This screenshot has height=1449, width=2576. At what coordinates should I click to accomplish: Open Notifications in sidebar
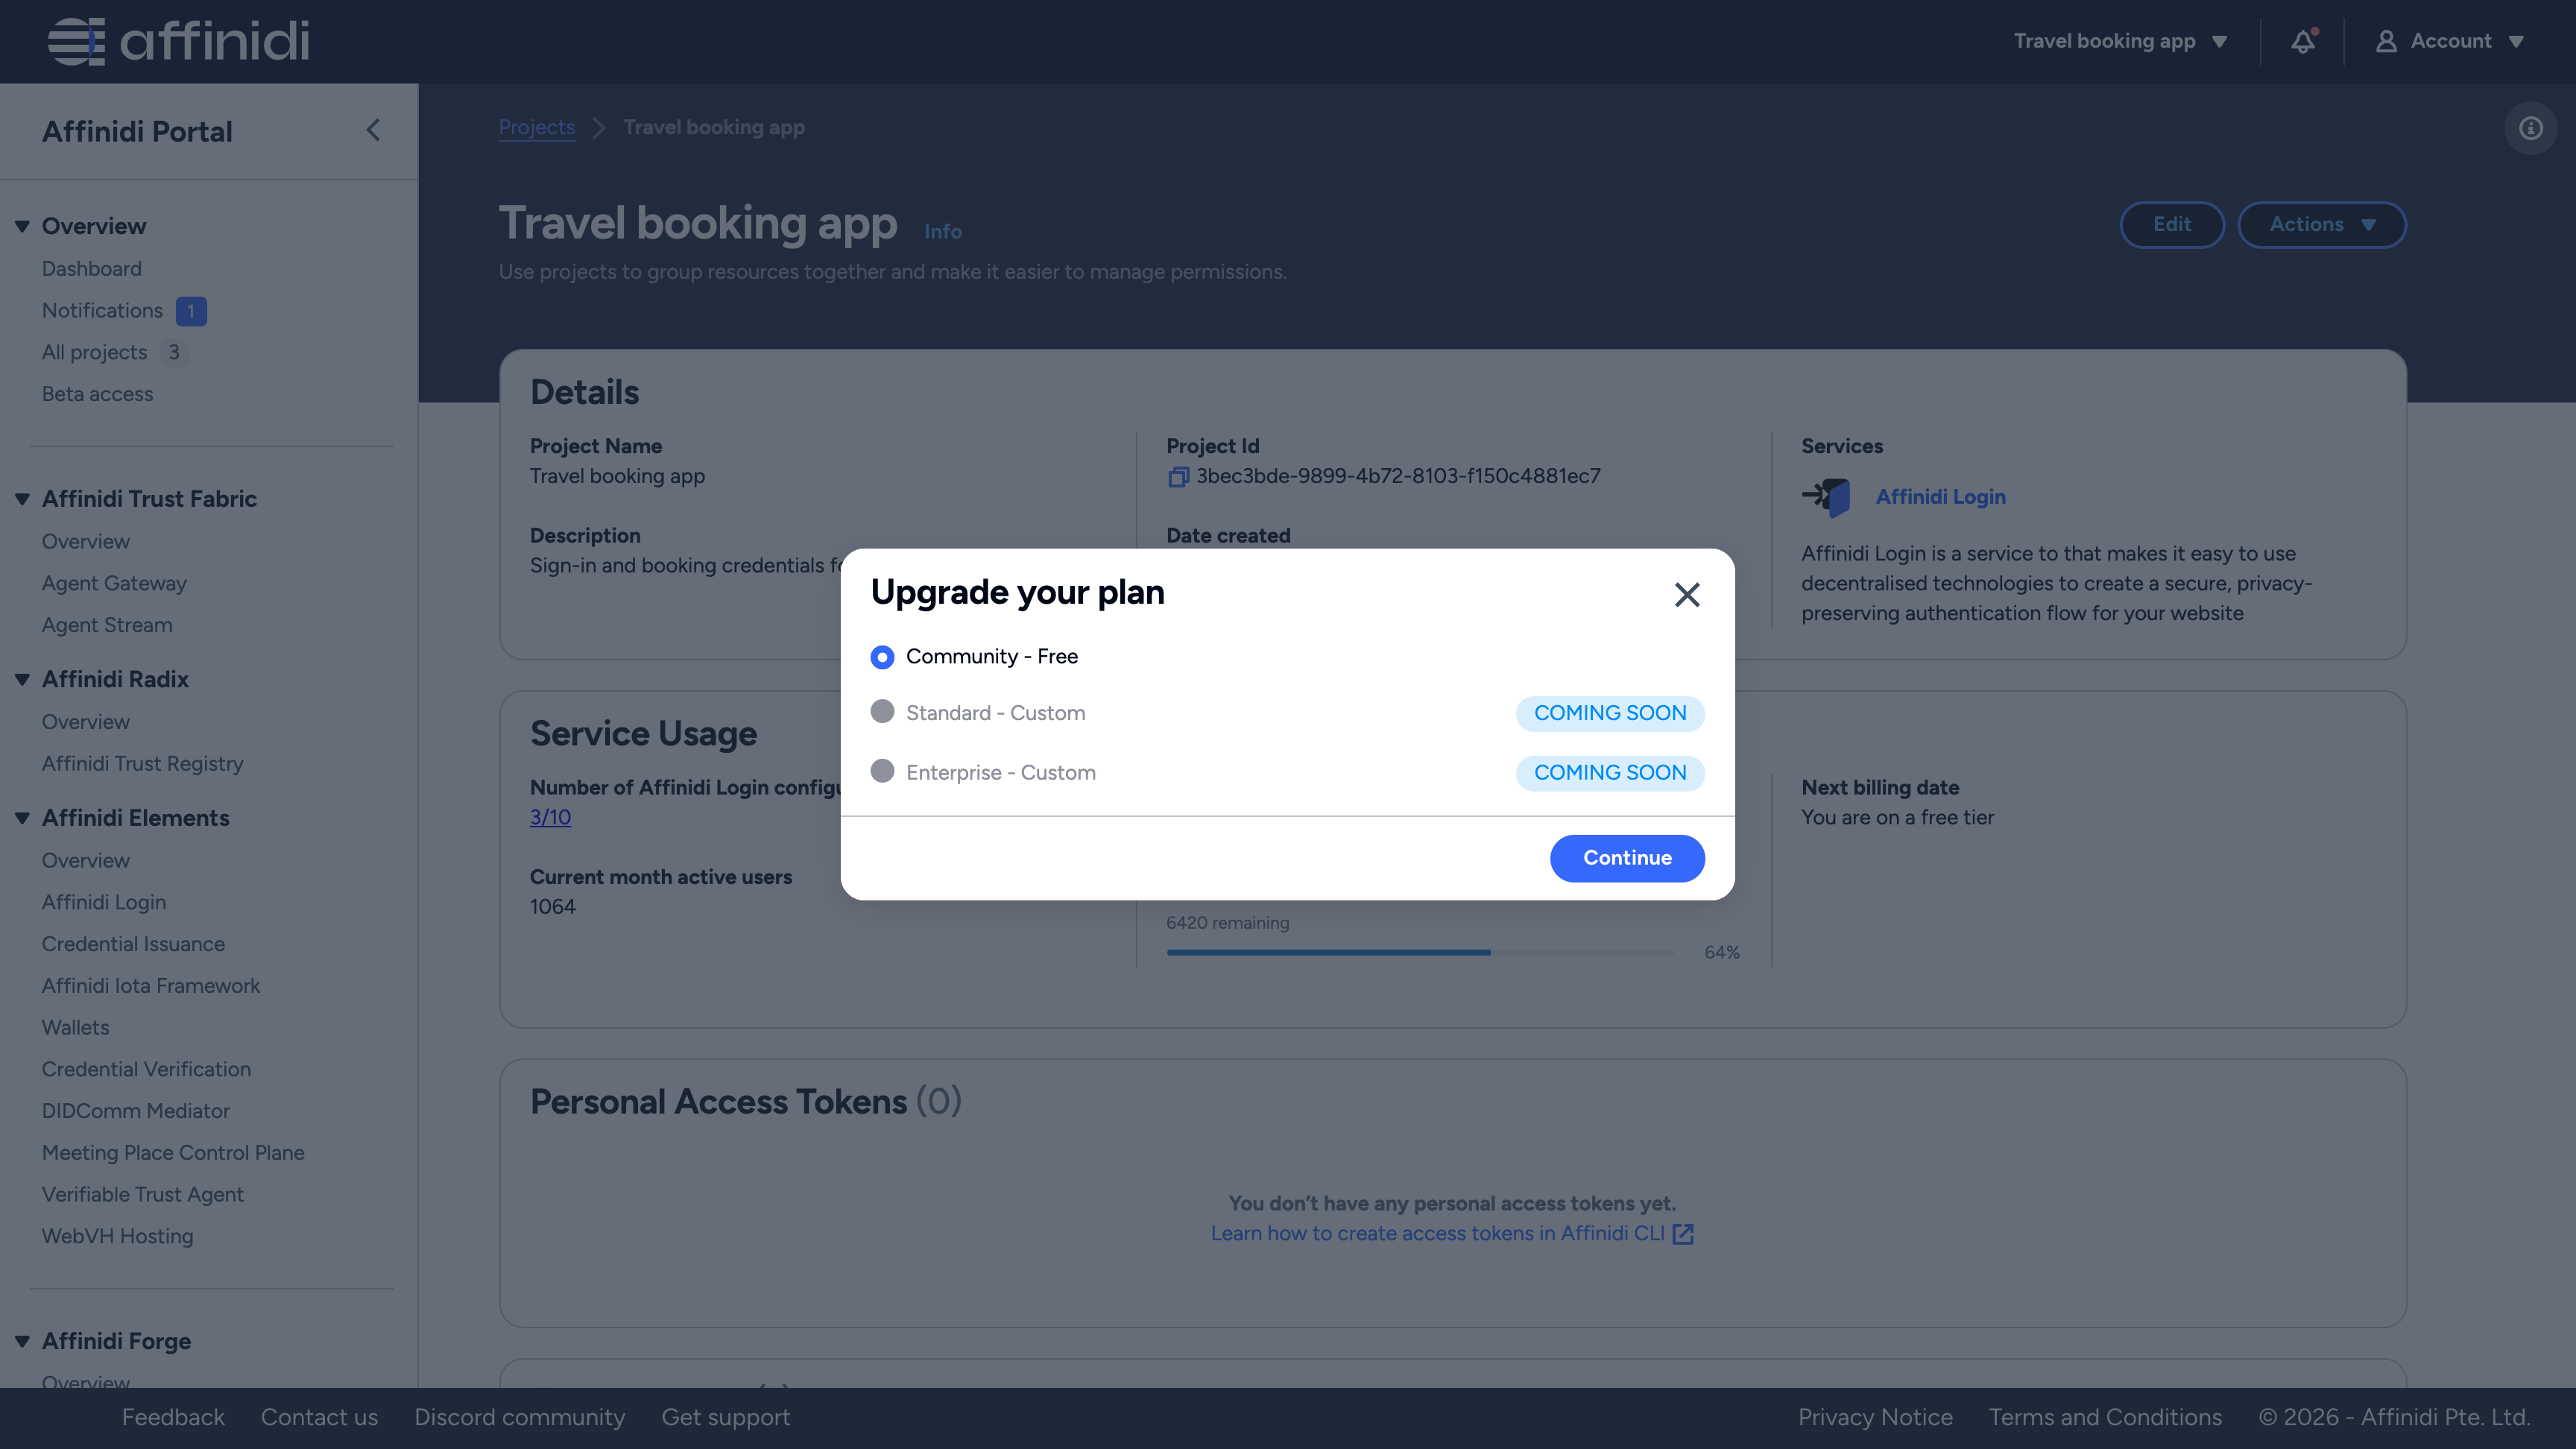[x=102, y=311]
